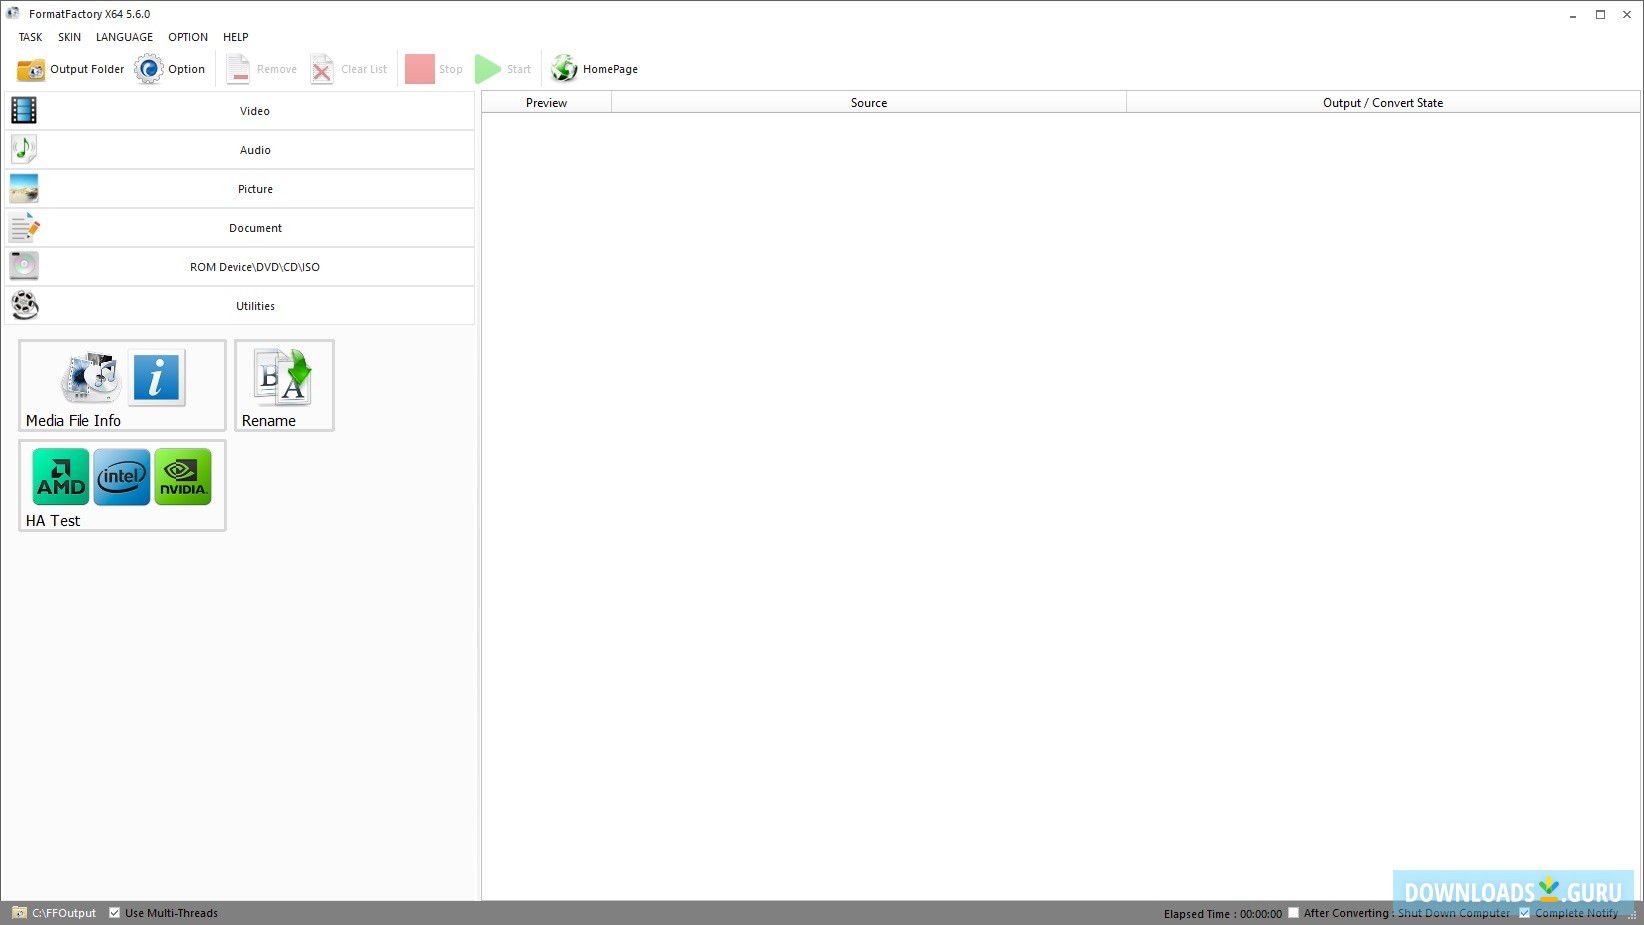Screen dimensions: 1644x925
Task: Expand the Document category section
Action: tap(240, 228)
